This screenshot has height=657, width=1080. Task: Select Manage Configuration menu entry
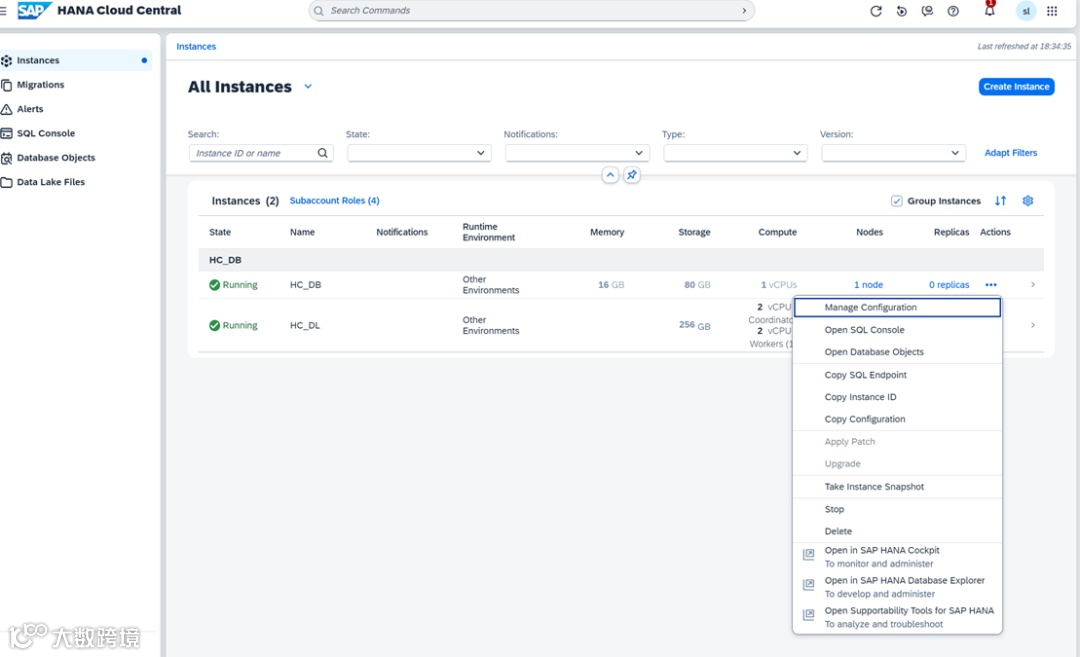(x=897, y=307)
